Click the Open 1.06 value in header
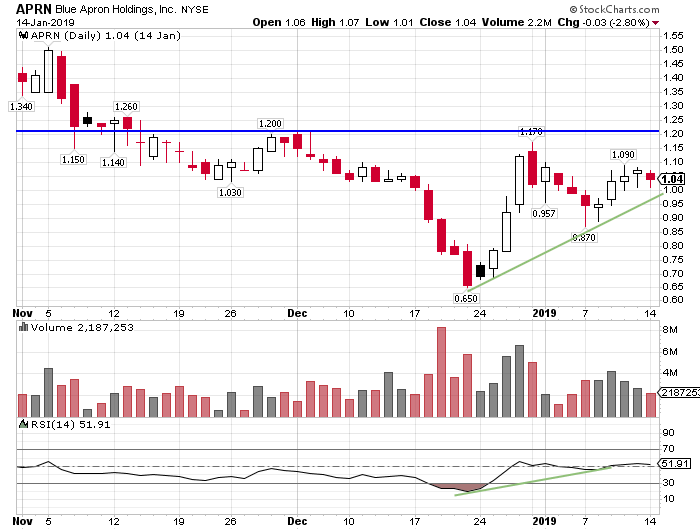The height and width of the screenshot is (530, 700). [279, 22]
